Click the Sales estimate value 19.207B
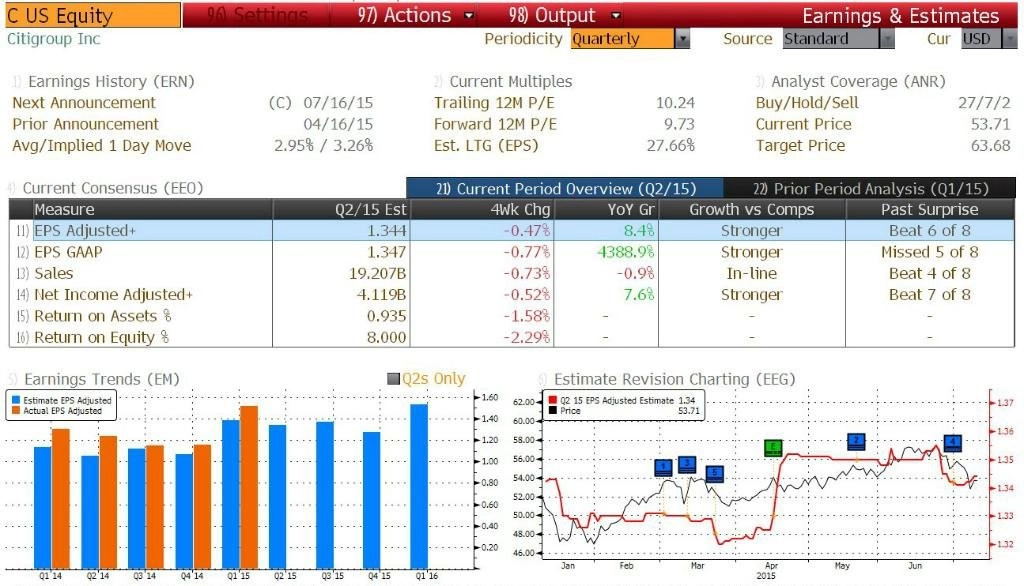The width and height of the screenshot is (1024, 586). (377, 274)
